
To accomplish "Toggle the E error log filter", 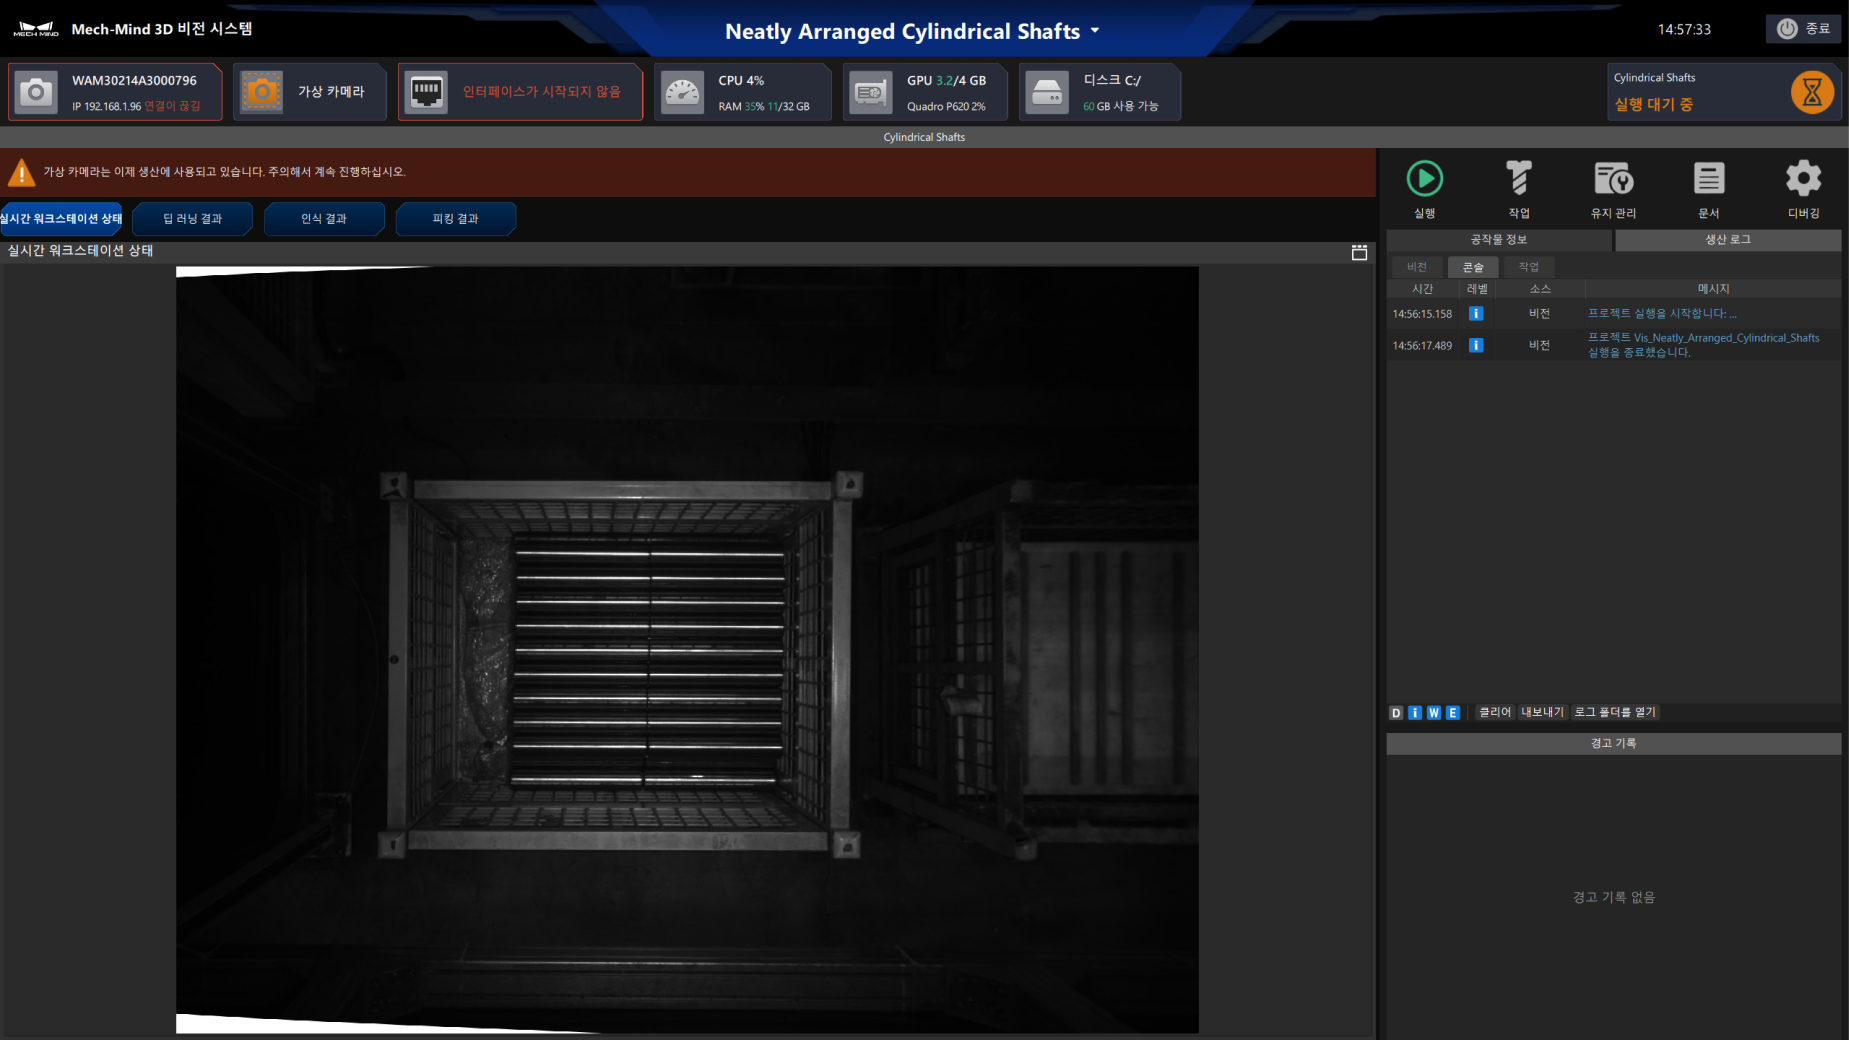I will [1453, 713].
